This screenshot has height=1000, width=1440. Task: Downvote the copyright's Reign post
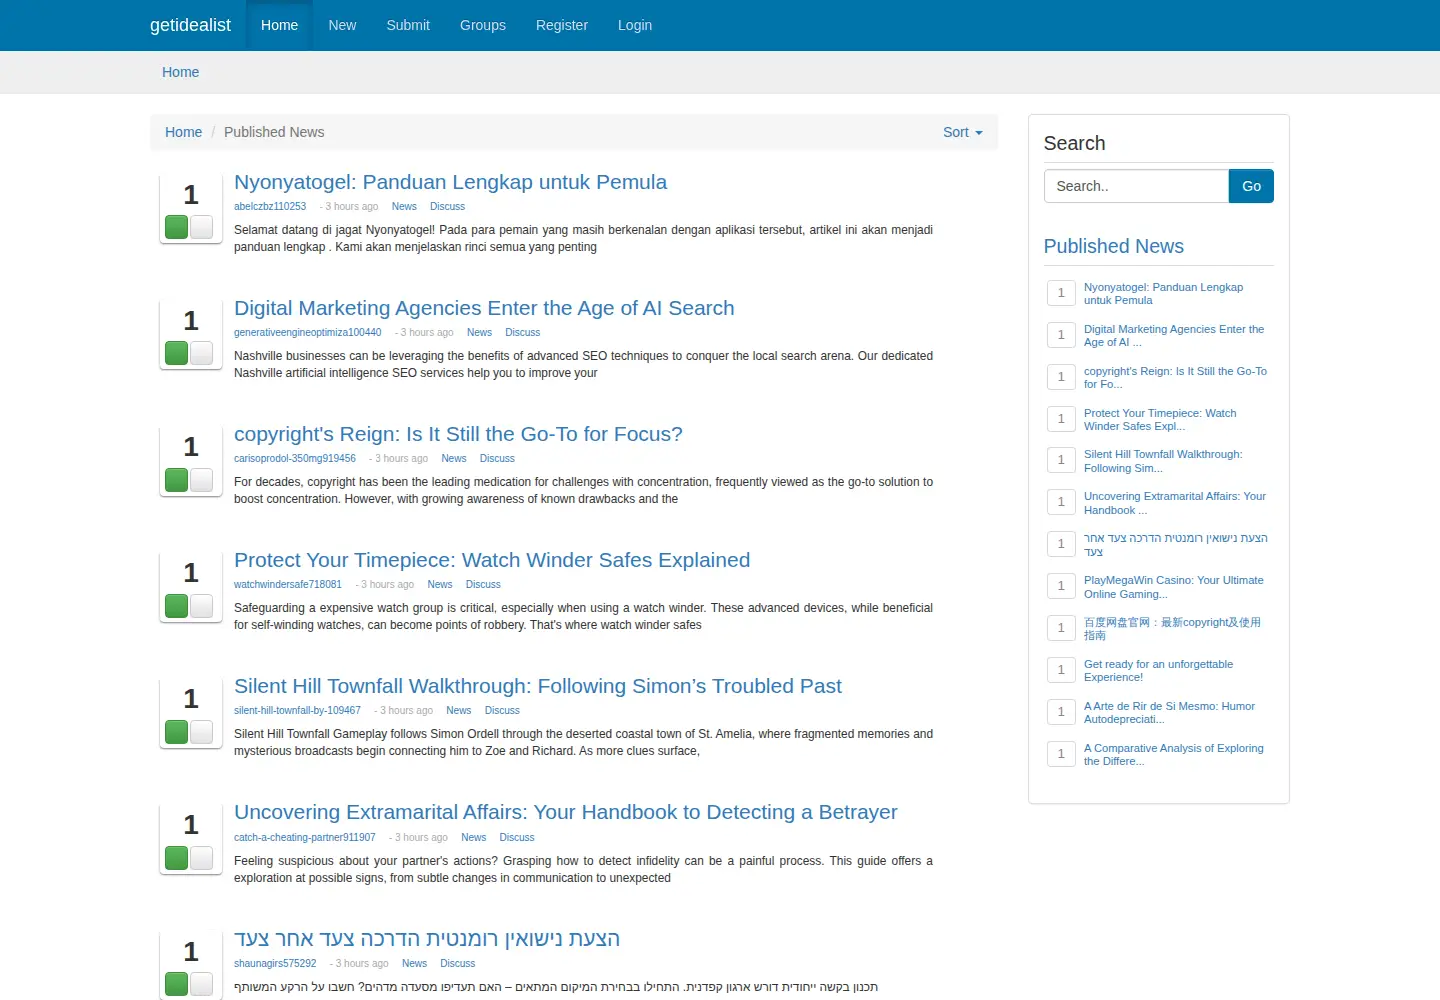pos(201,480)
